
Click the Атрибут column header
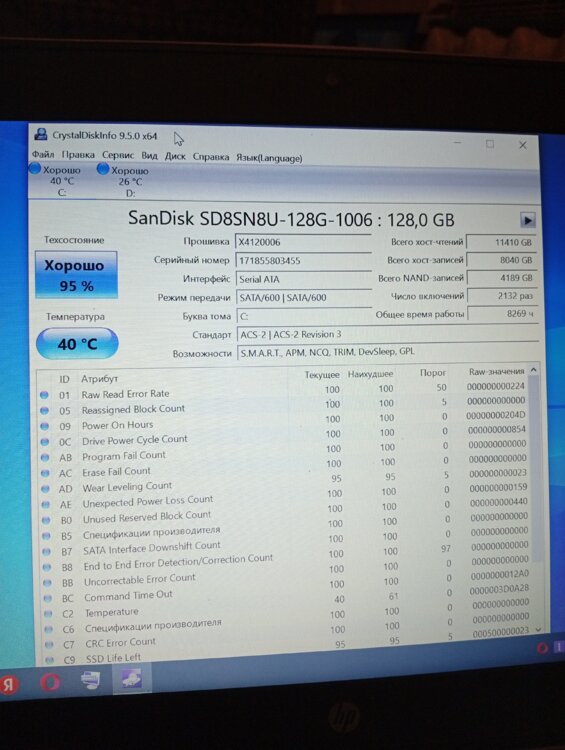click(99, 378)
